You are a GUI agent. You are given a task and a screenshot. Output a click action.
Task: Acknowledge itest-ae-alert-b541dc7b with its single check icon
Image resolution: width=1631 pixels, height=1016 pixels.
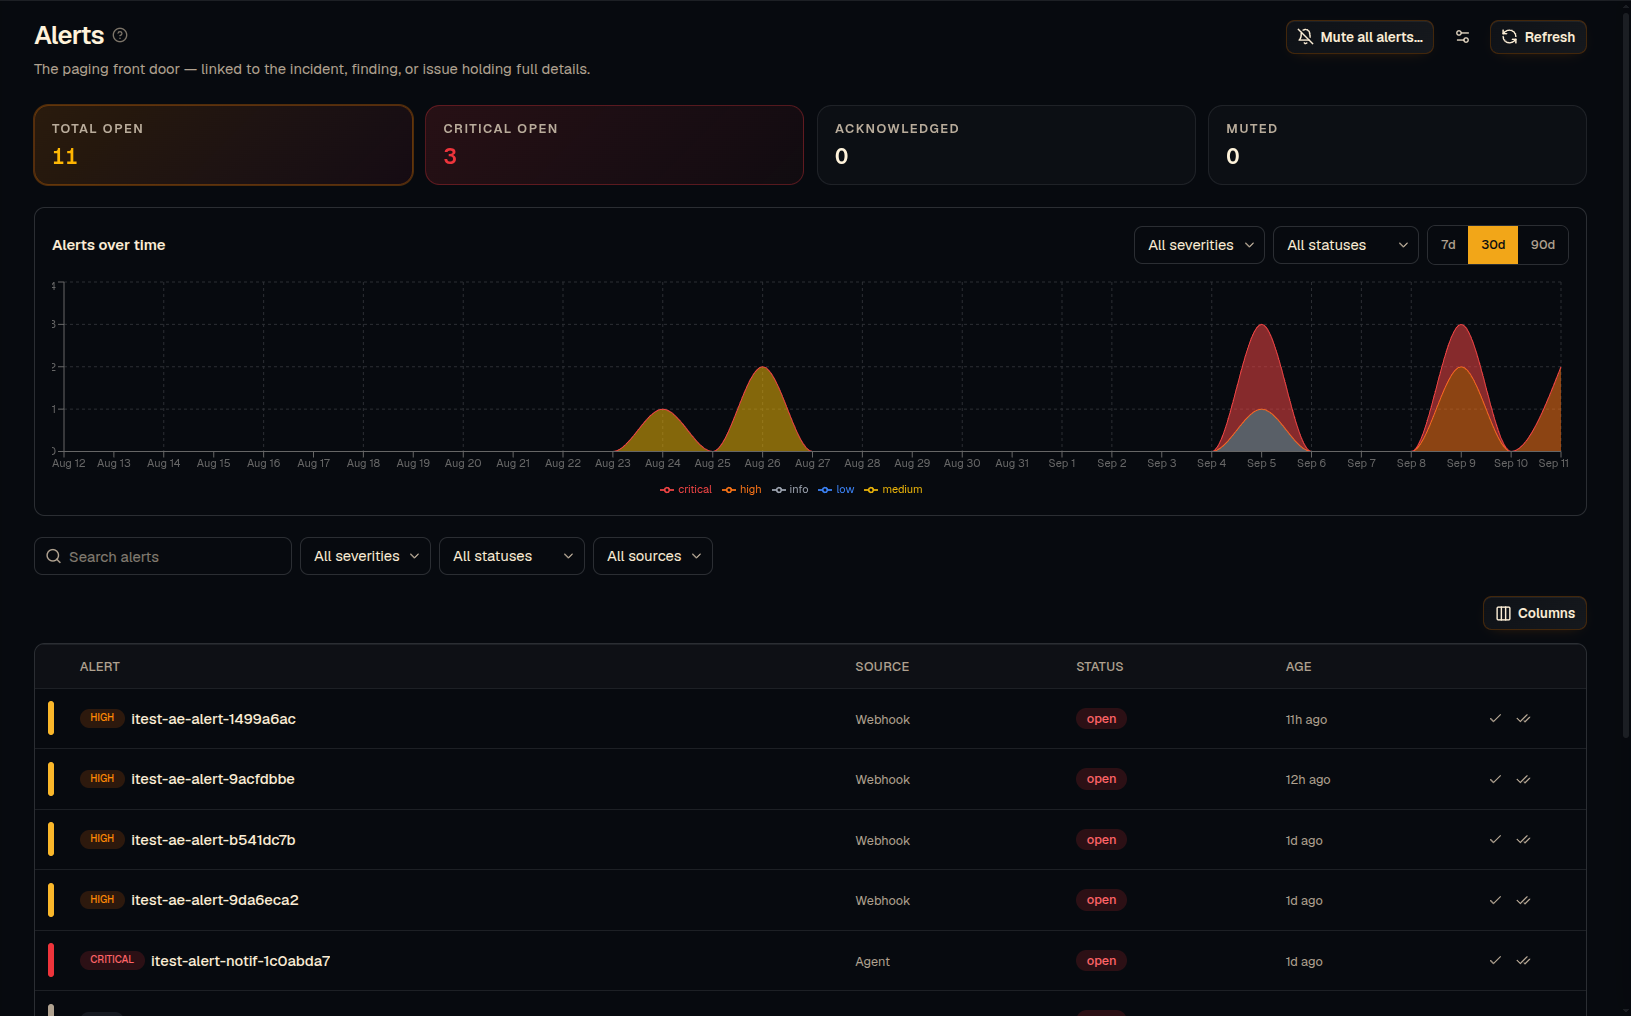pos(1495,840)
